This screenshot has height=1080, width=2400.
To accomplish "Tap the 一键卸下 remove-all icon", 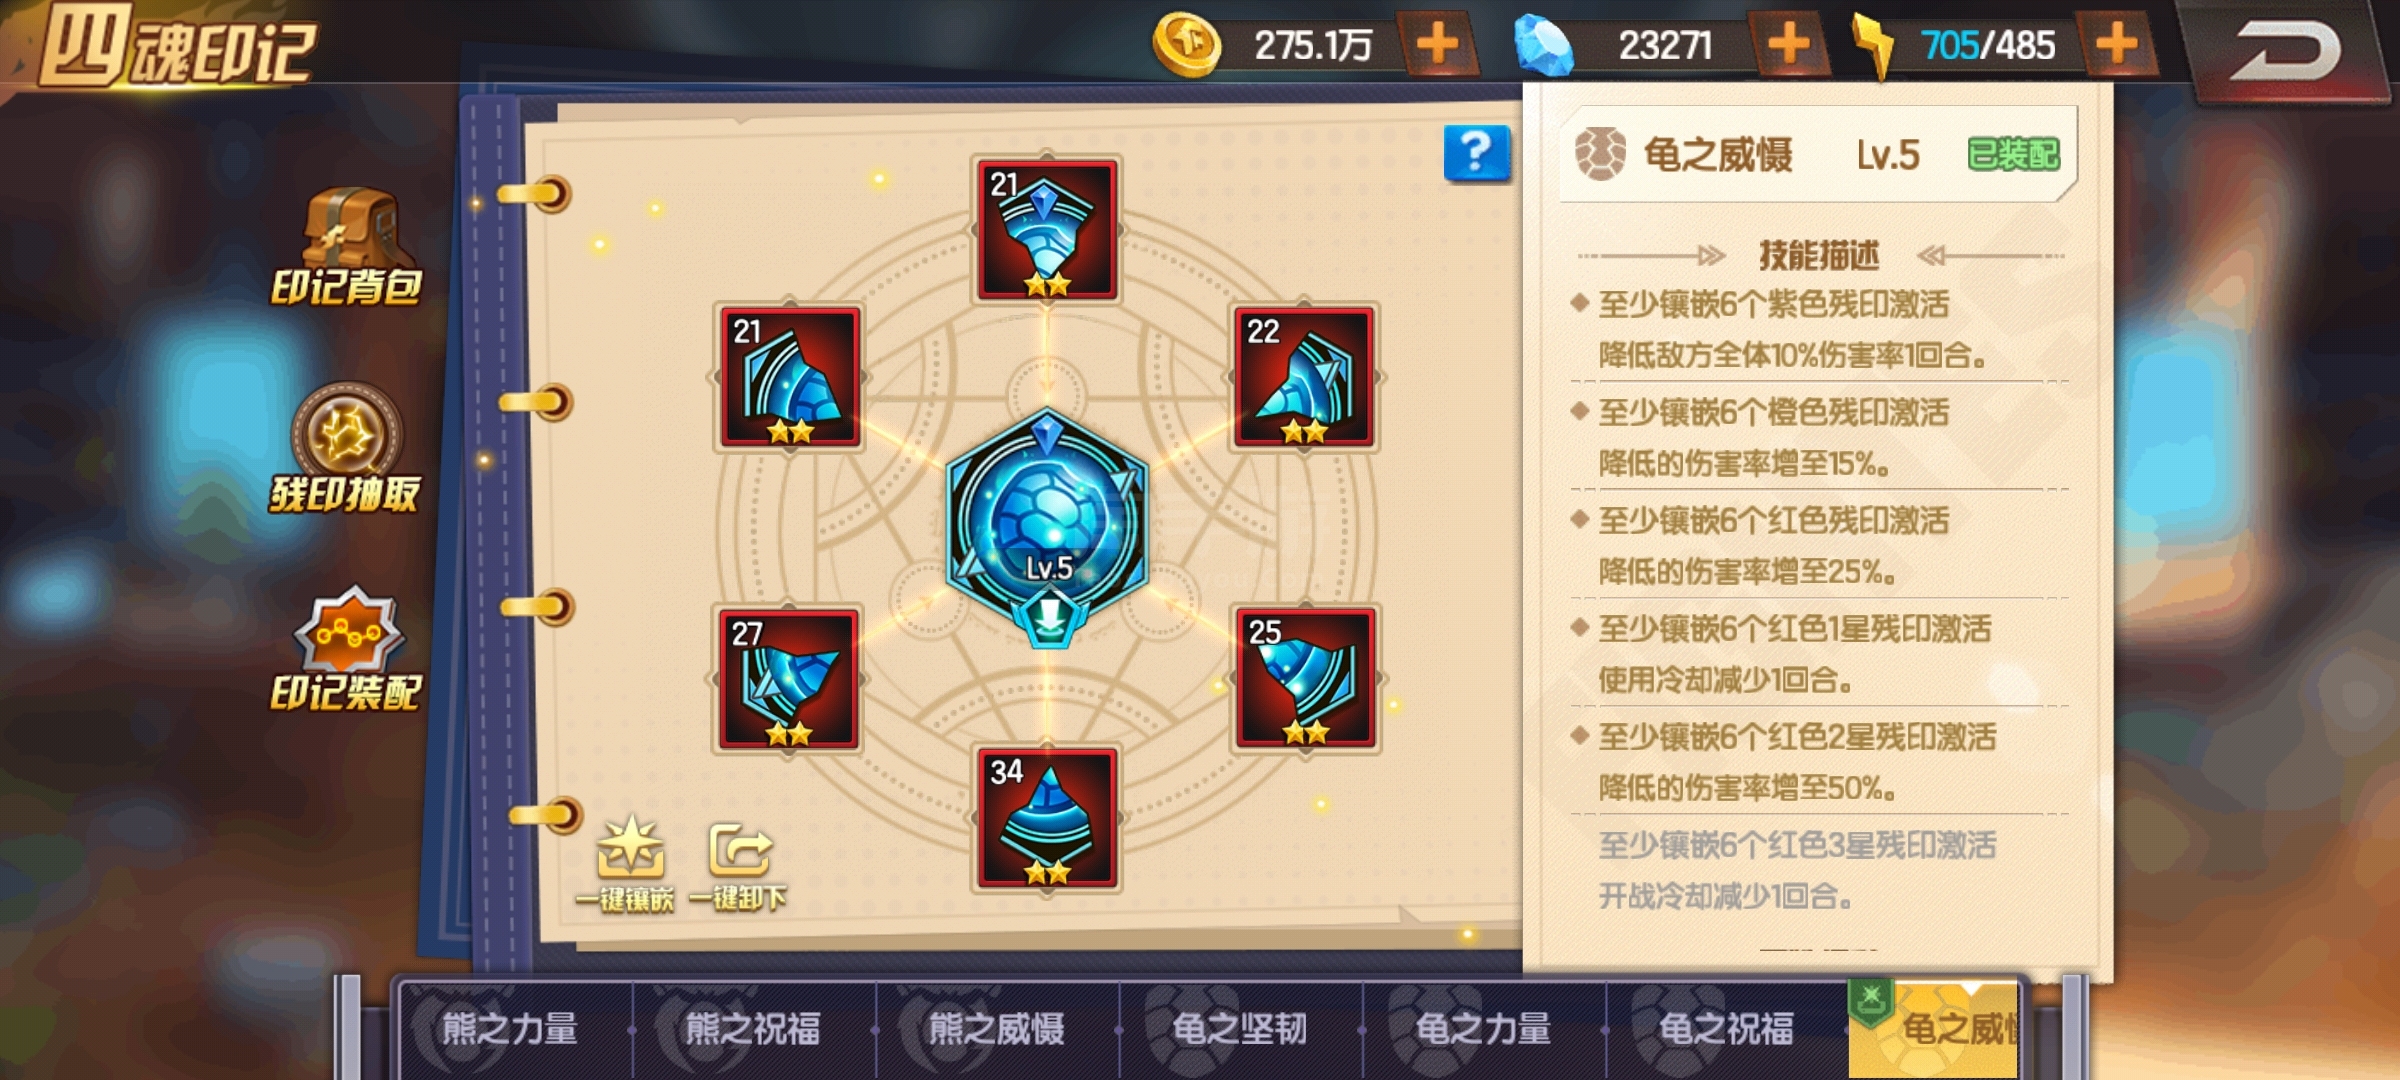I will (738, 867).
